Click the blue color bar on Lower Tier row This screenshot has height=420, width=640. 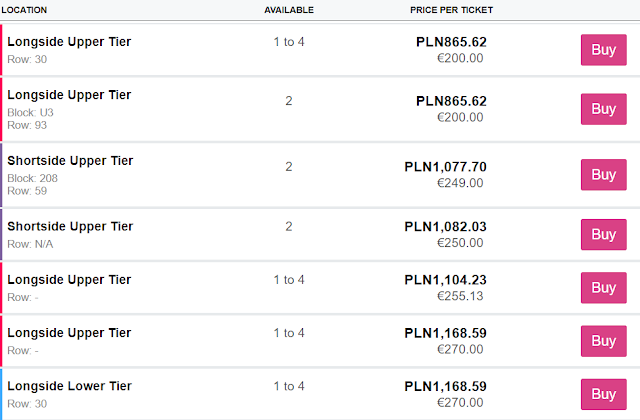pos(2,394)
